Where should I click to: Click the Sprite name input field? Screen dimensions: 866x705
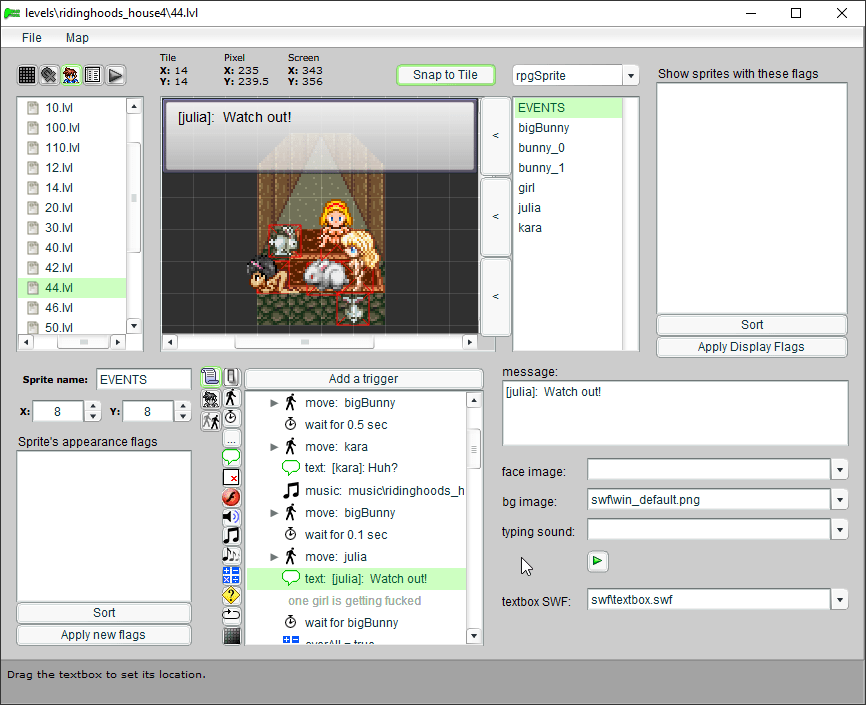(x=143, y=380)
